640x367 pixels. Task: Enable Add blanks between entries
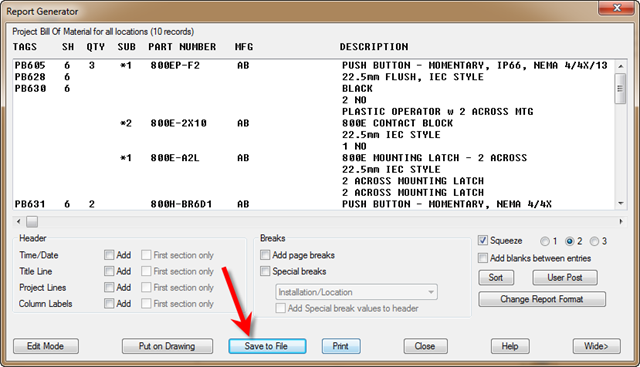pos(483,258)
